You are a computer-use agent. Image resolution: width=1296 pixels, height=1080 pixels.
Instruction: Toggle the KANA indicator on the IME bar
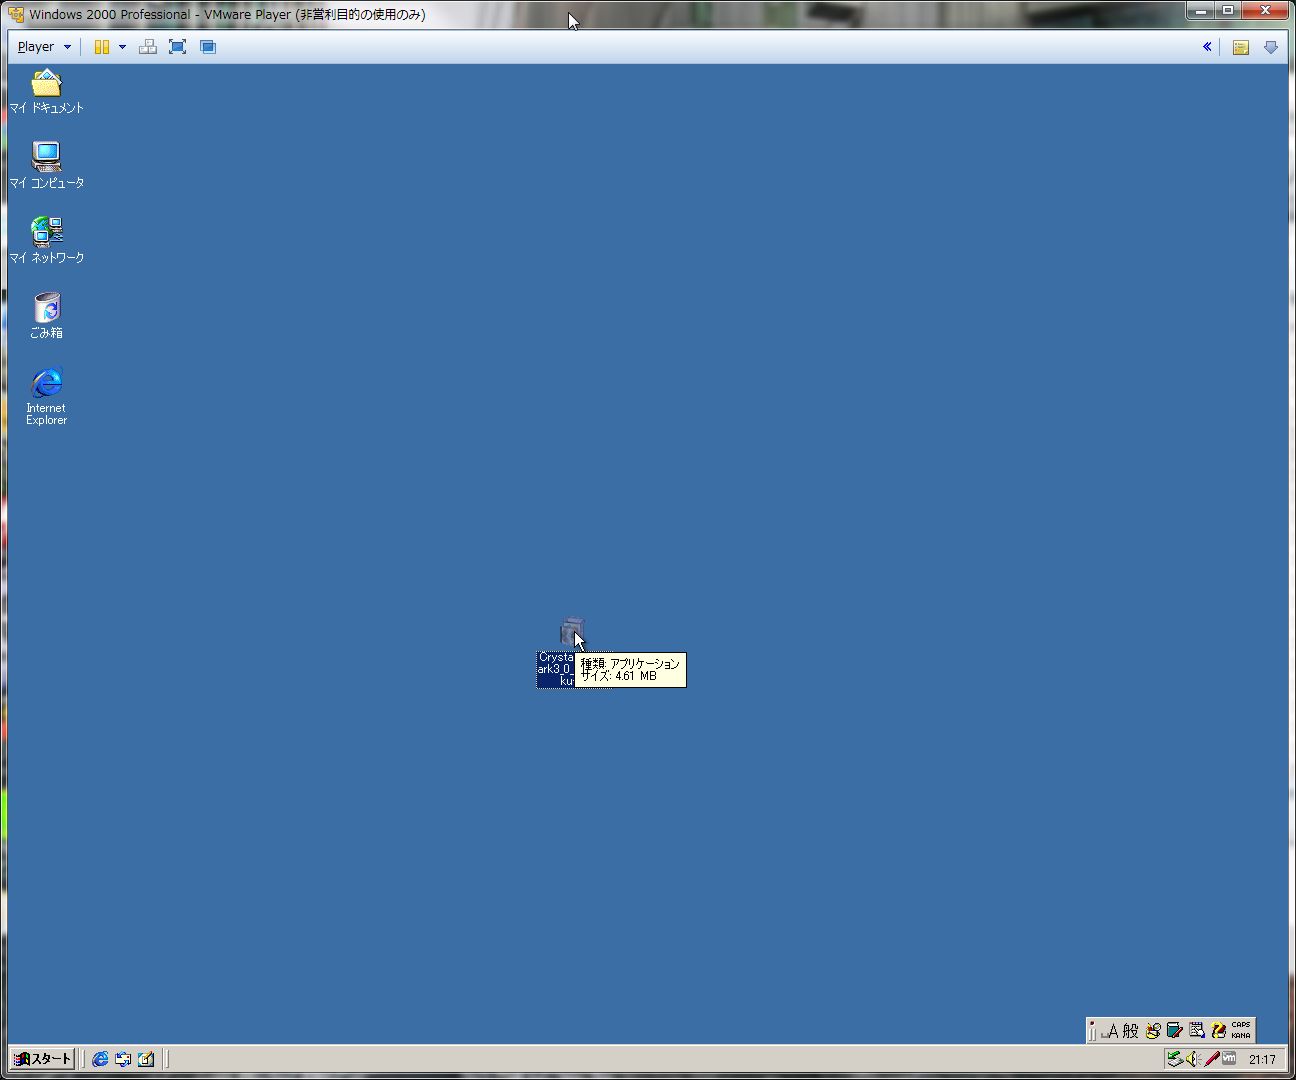[x=1241, y=1035]
